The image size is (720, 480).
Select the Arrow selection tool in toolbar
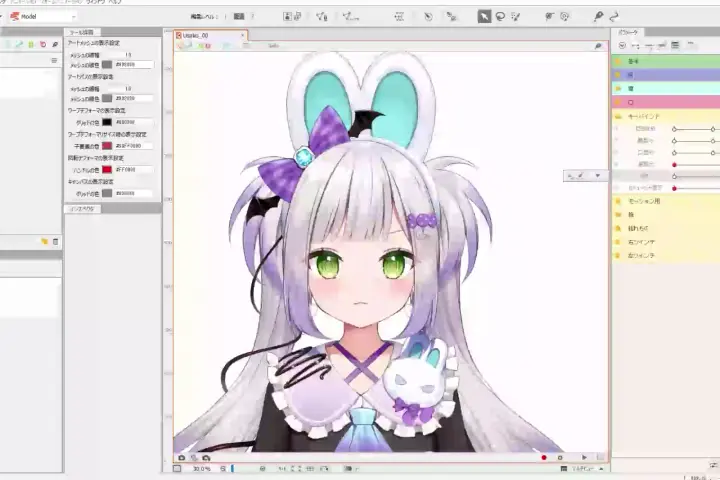(x=484, y=17)
